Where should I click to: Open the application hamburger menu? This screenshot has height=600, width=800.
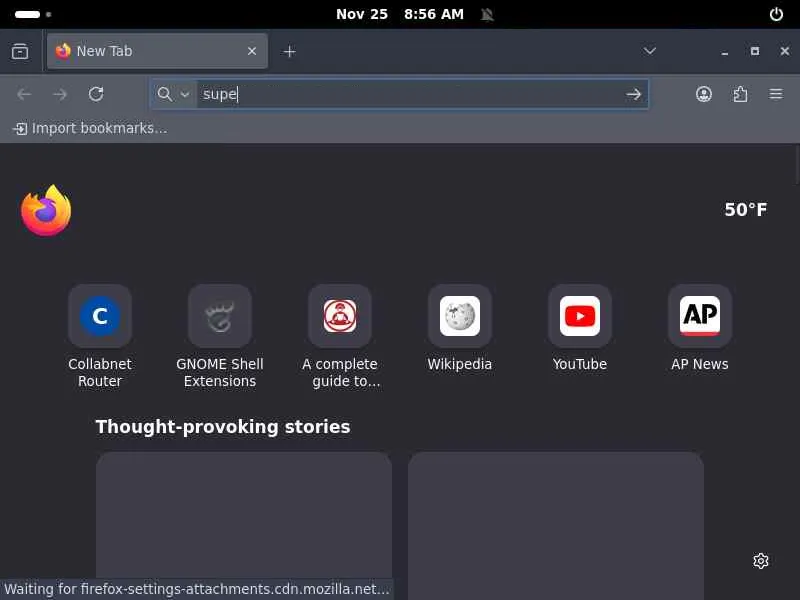coord(776,94)
